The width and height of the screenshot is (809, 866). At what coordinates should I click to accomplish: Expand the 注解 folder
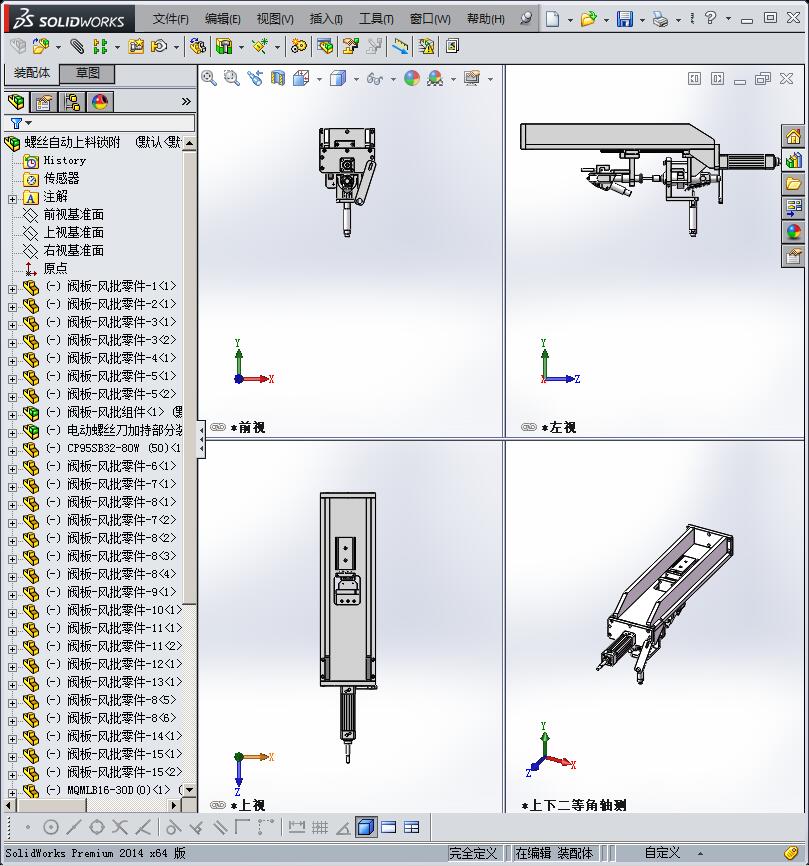click(12, 199)
